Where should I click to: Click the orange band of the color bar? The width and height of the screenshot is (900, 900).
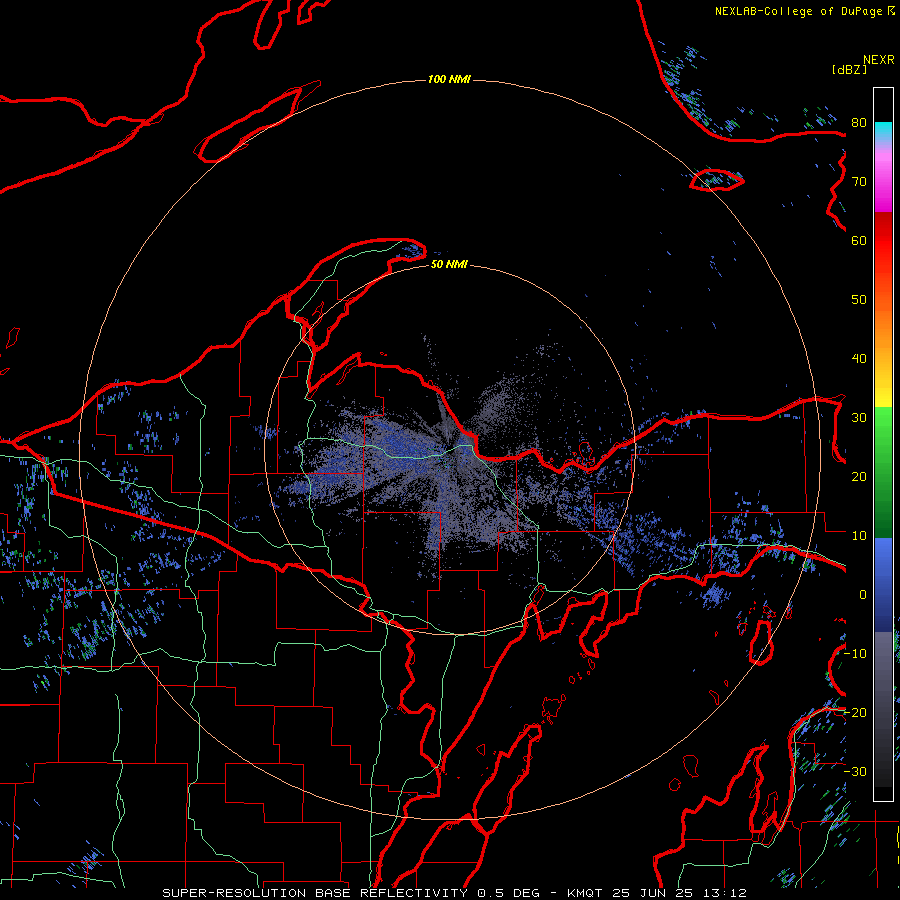pos(883,327)
